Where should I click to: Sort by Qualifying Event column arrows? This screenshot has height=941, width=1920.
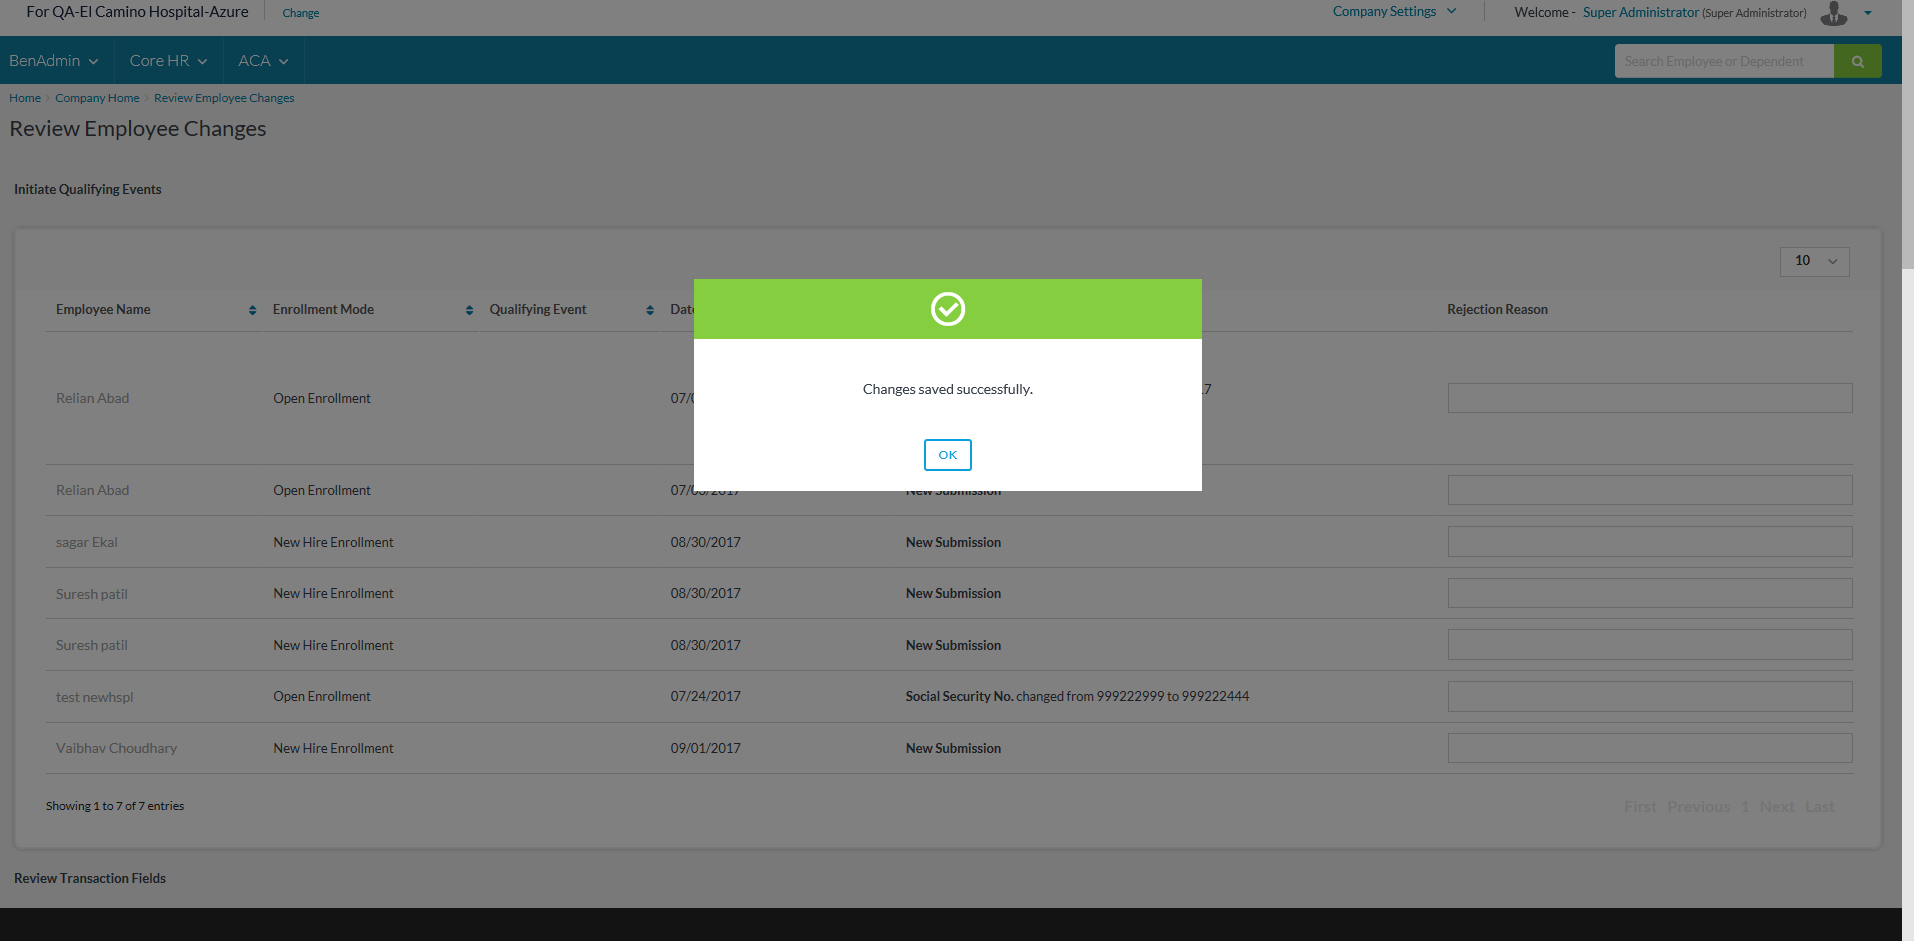coord(649,310)
